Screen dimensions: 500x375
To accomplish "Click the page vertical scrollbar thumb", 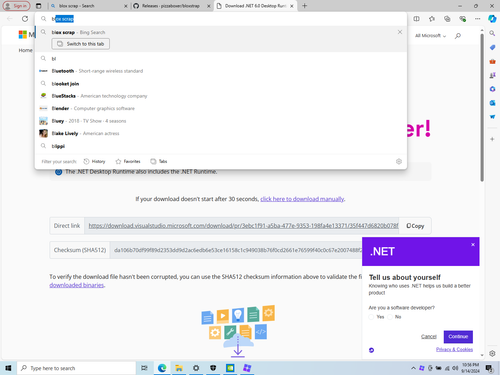I will pos(482,107).
